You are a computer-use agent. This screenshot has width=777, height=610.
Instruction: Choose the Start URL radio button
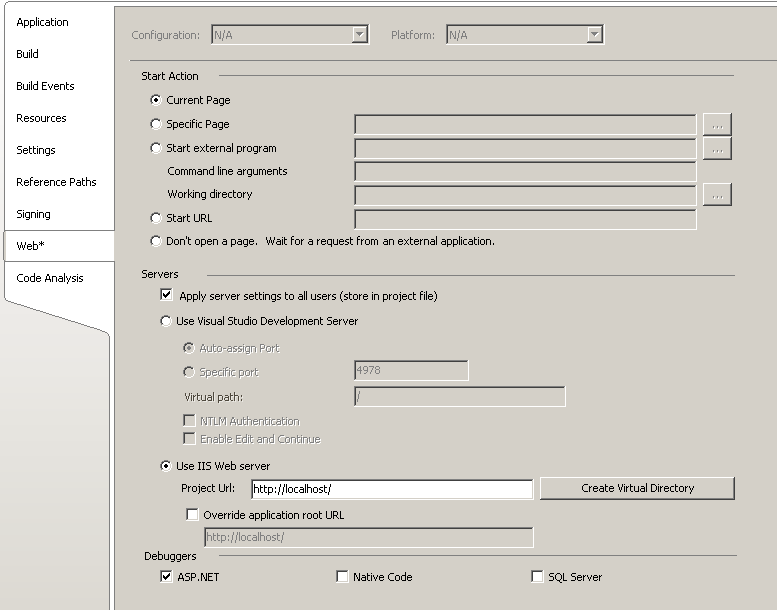pyautogui.click(x=156, y=218)
